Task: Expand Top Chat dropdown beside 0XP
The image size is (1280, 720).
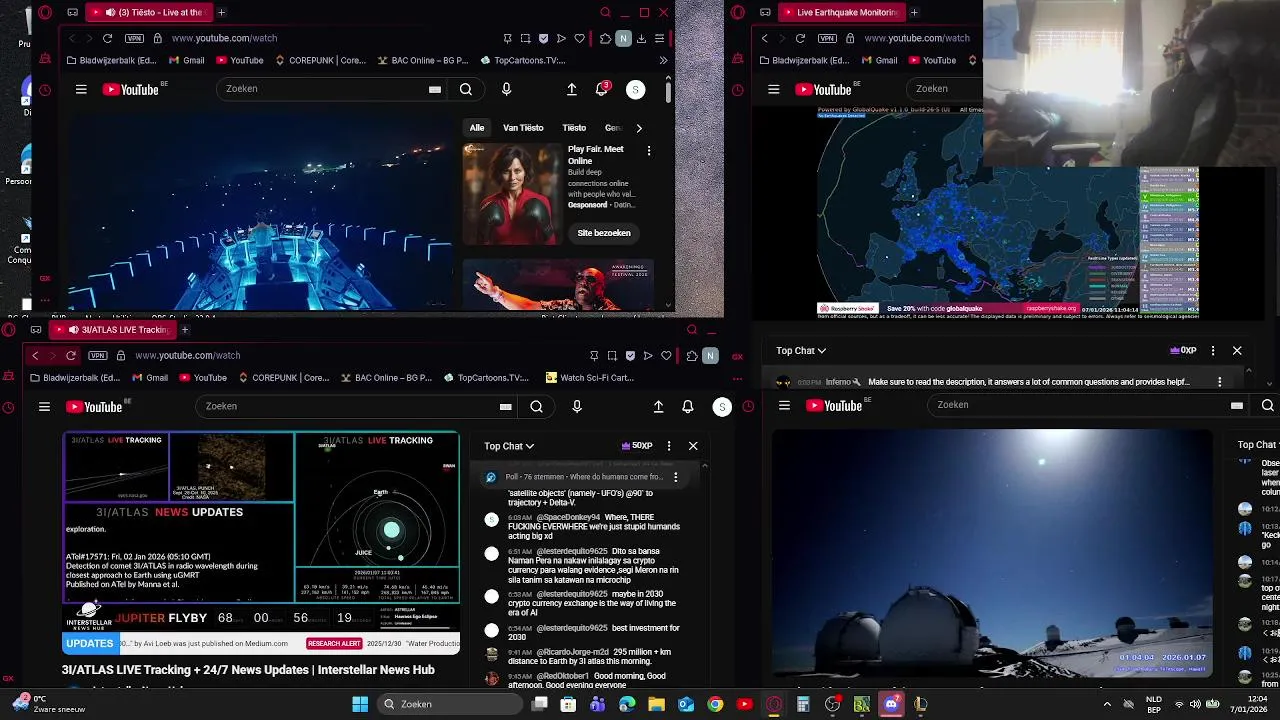Action: click(x=801, y=351)
